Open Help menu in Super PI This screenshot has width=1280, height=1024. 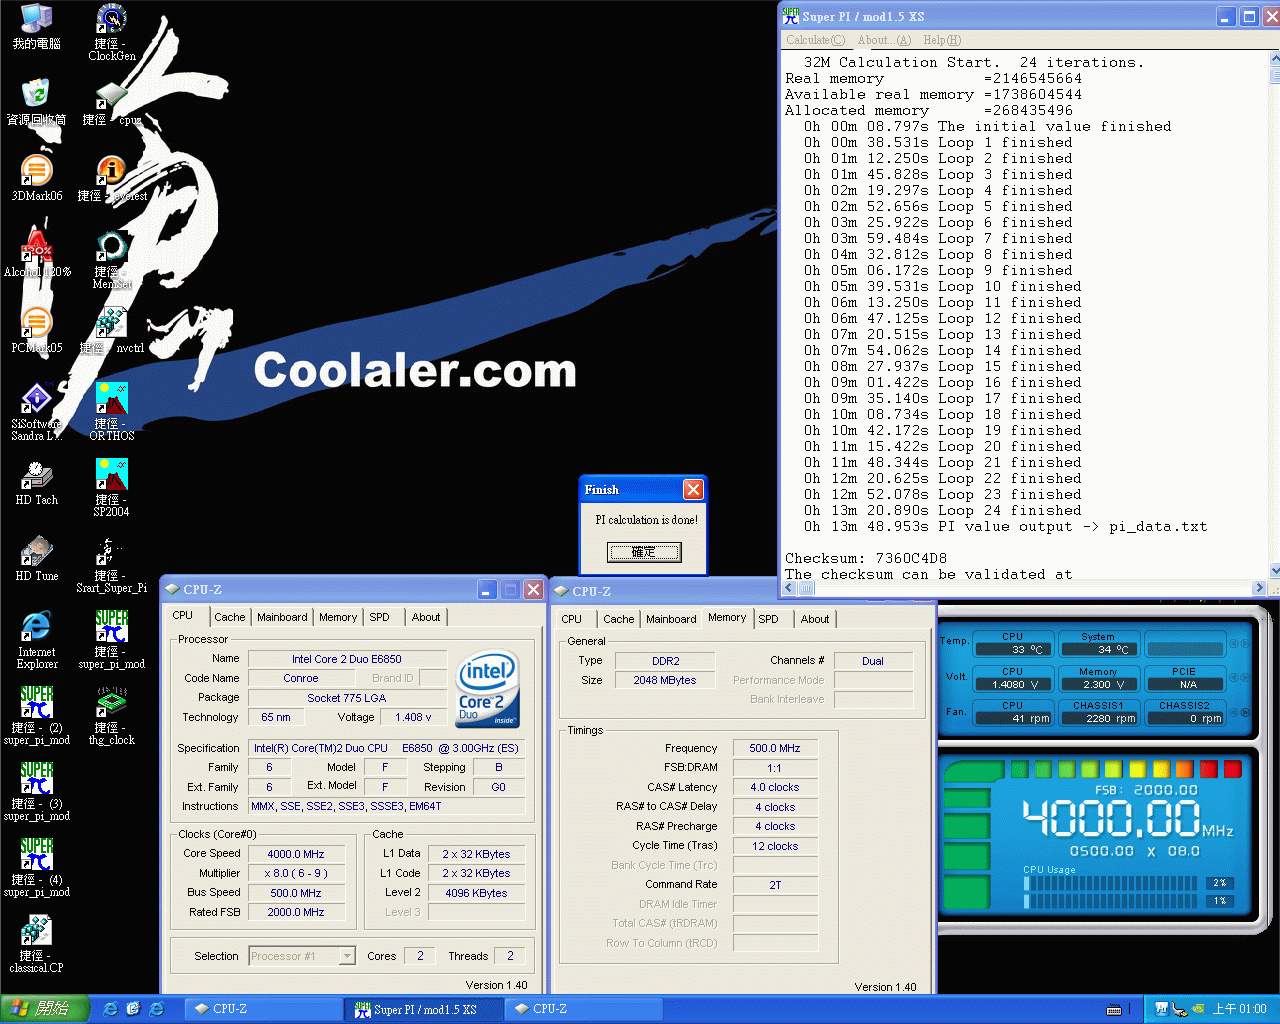point(942,40)
